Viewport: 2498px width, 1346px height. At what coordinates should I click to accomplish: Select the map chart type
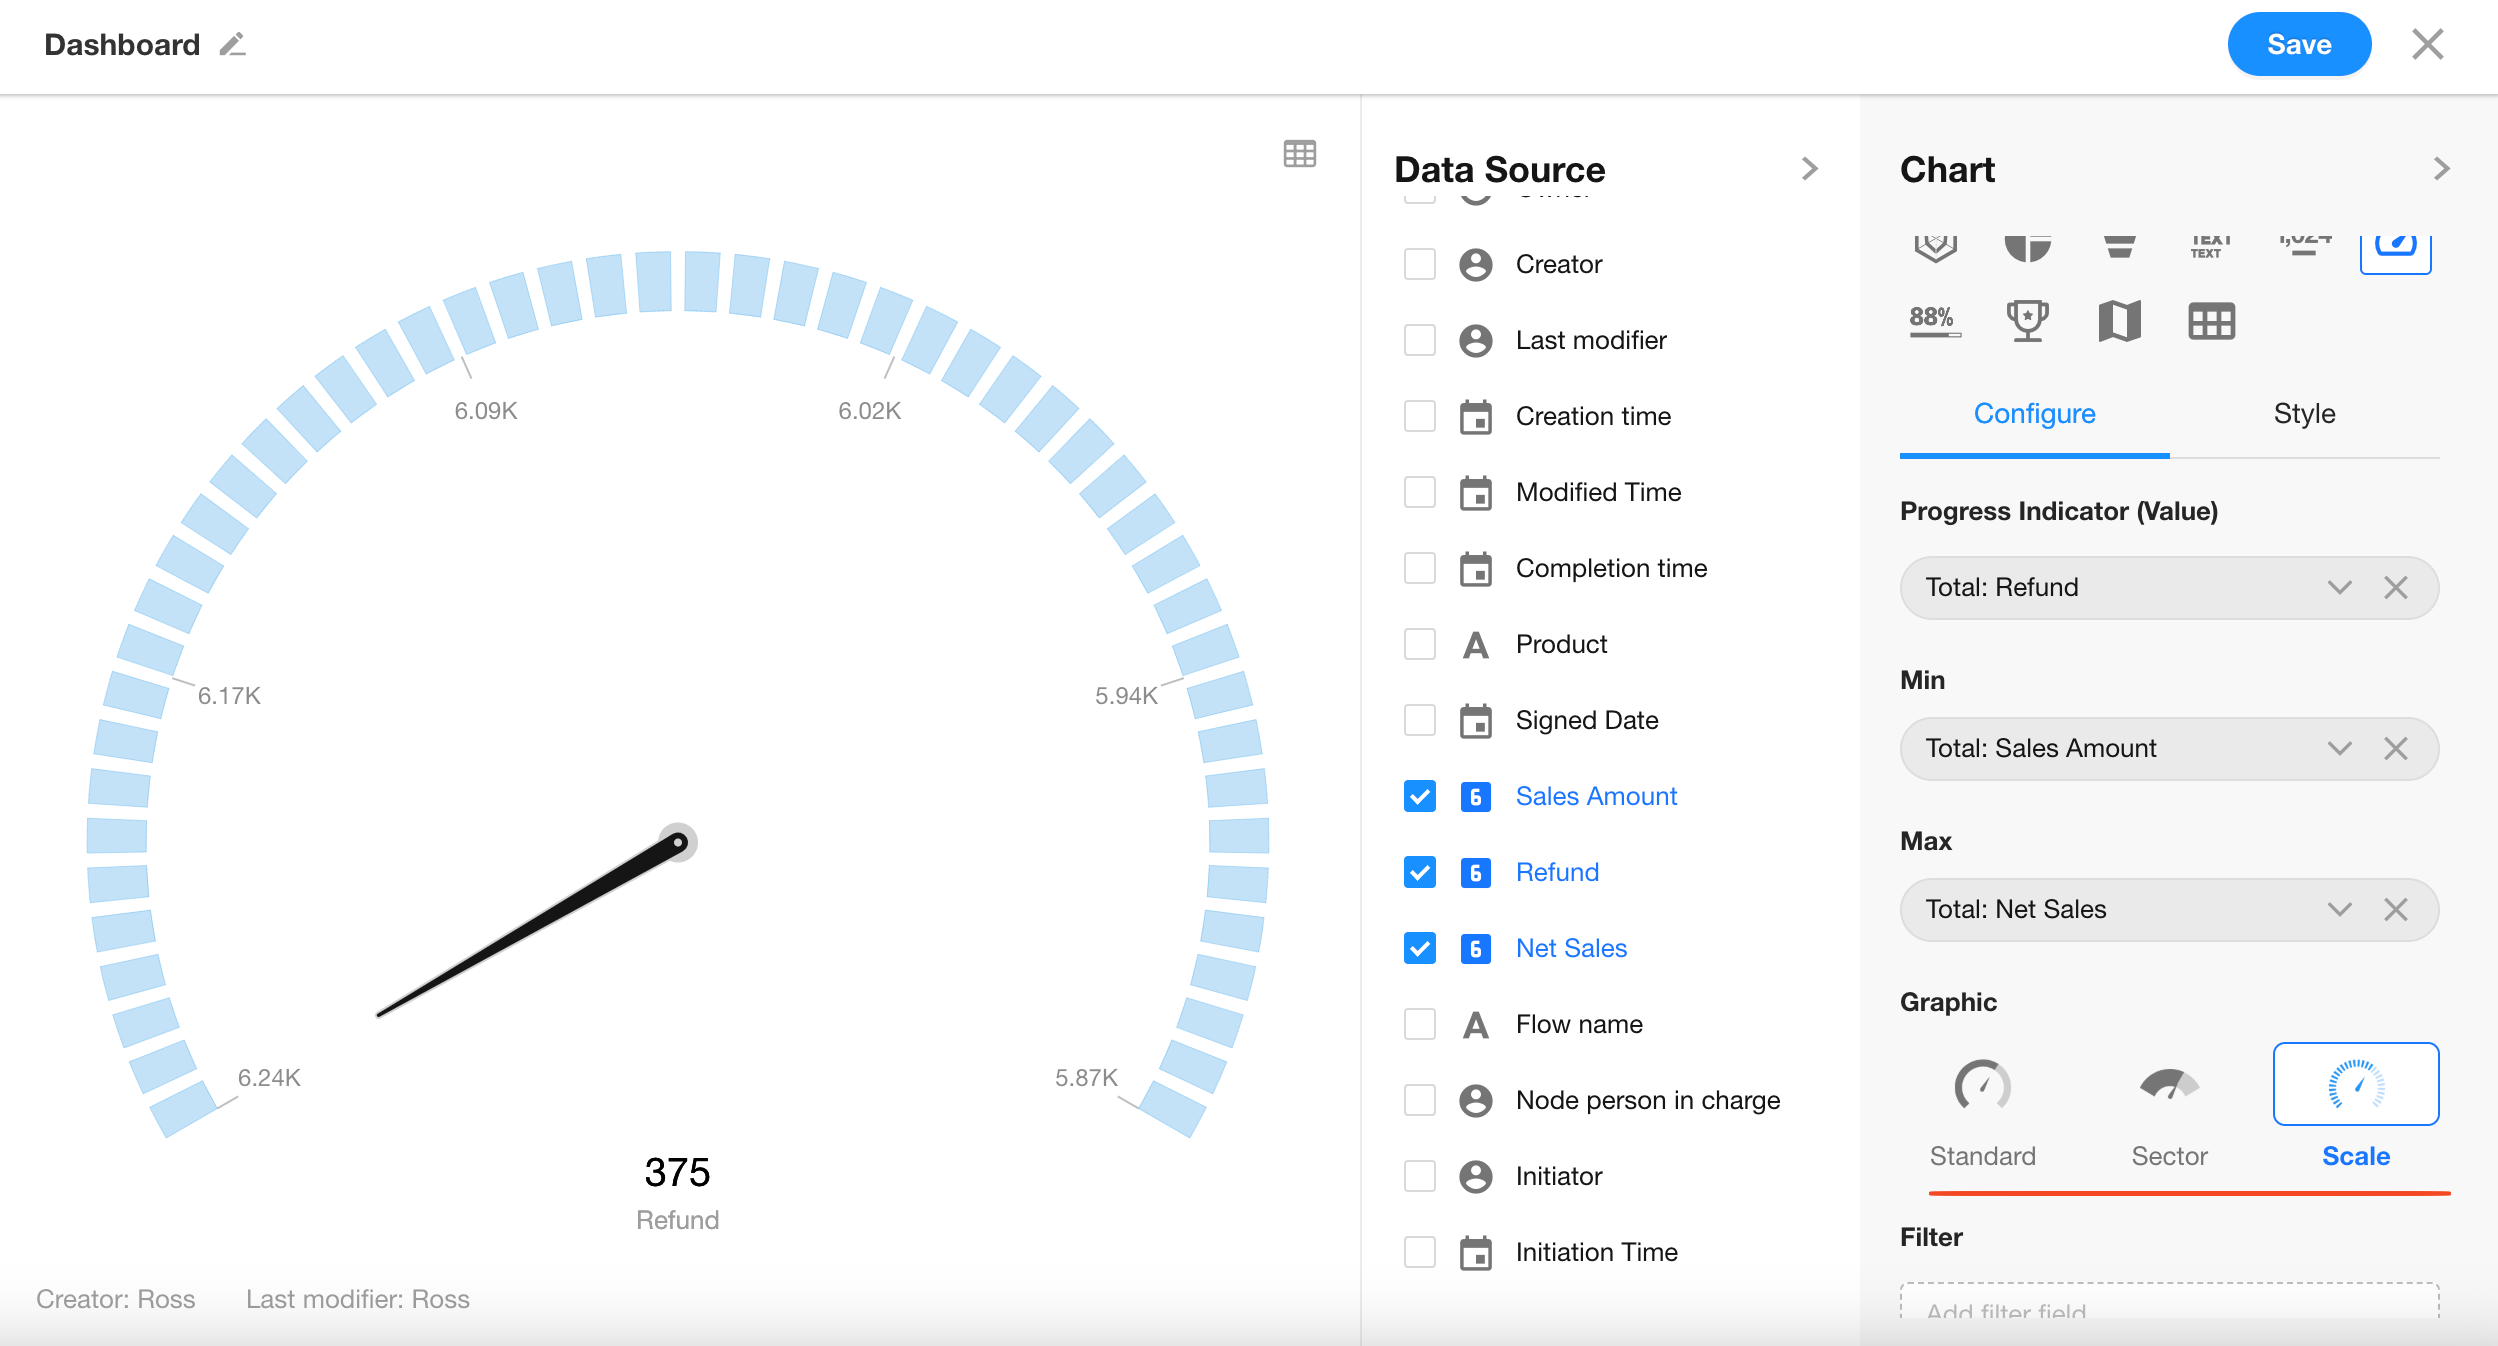2119,321
